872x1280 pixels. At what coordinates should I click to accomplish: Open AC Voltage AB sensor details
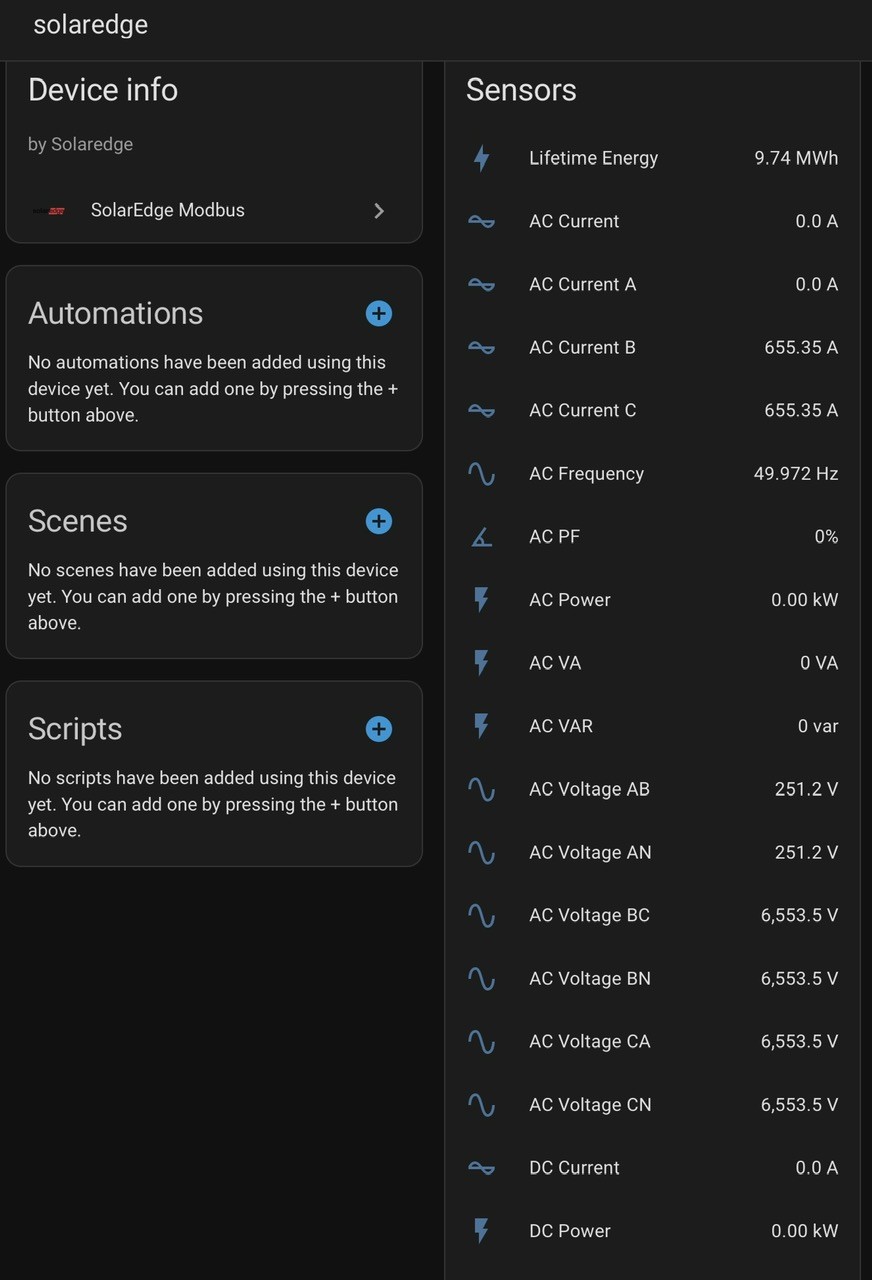click(653, 789)
